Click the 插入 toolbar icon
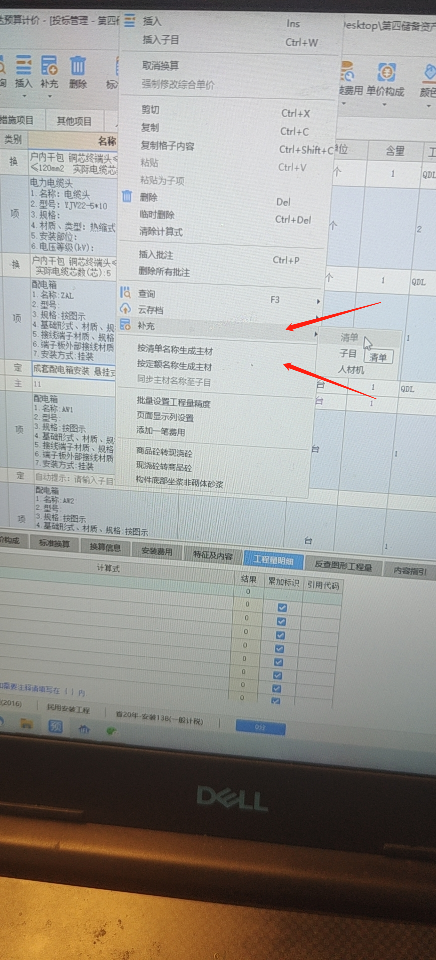Screen dimensions: 436x960 coord(23,65)
